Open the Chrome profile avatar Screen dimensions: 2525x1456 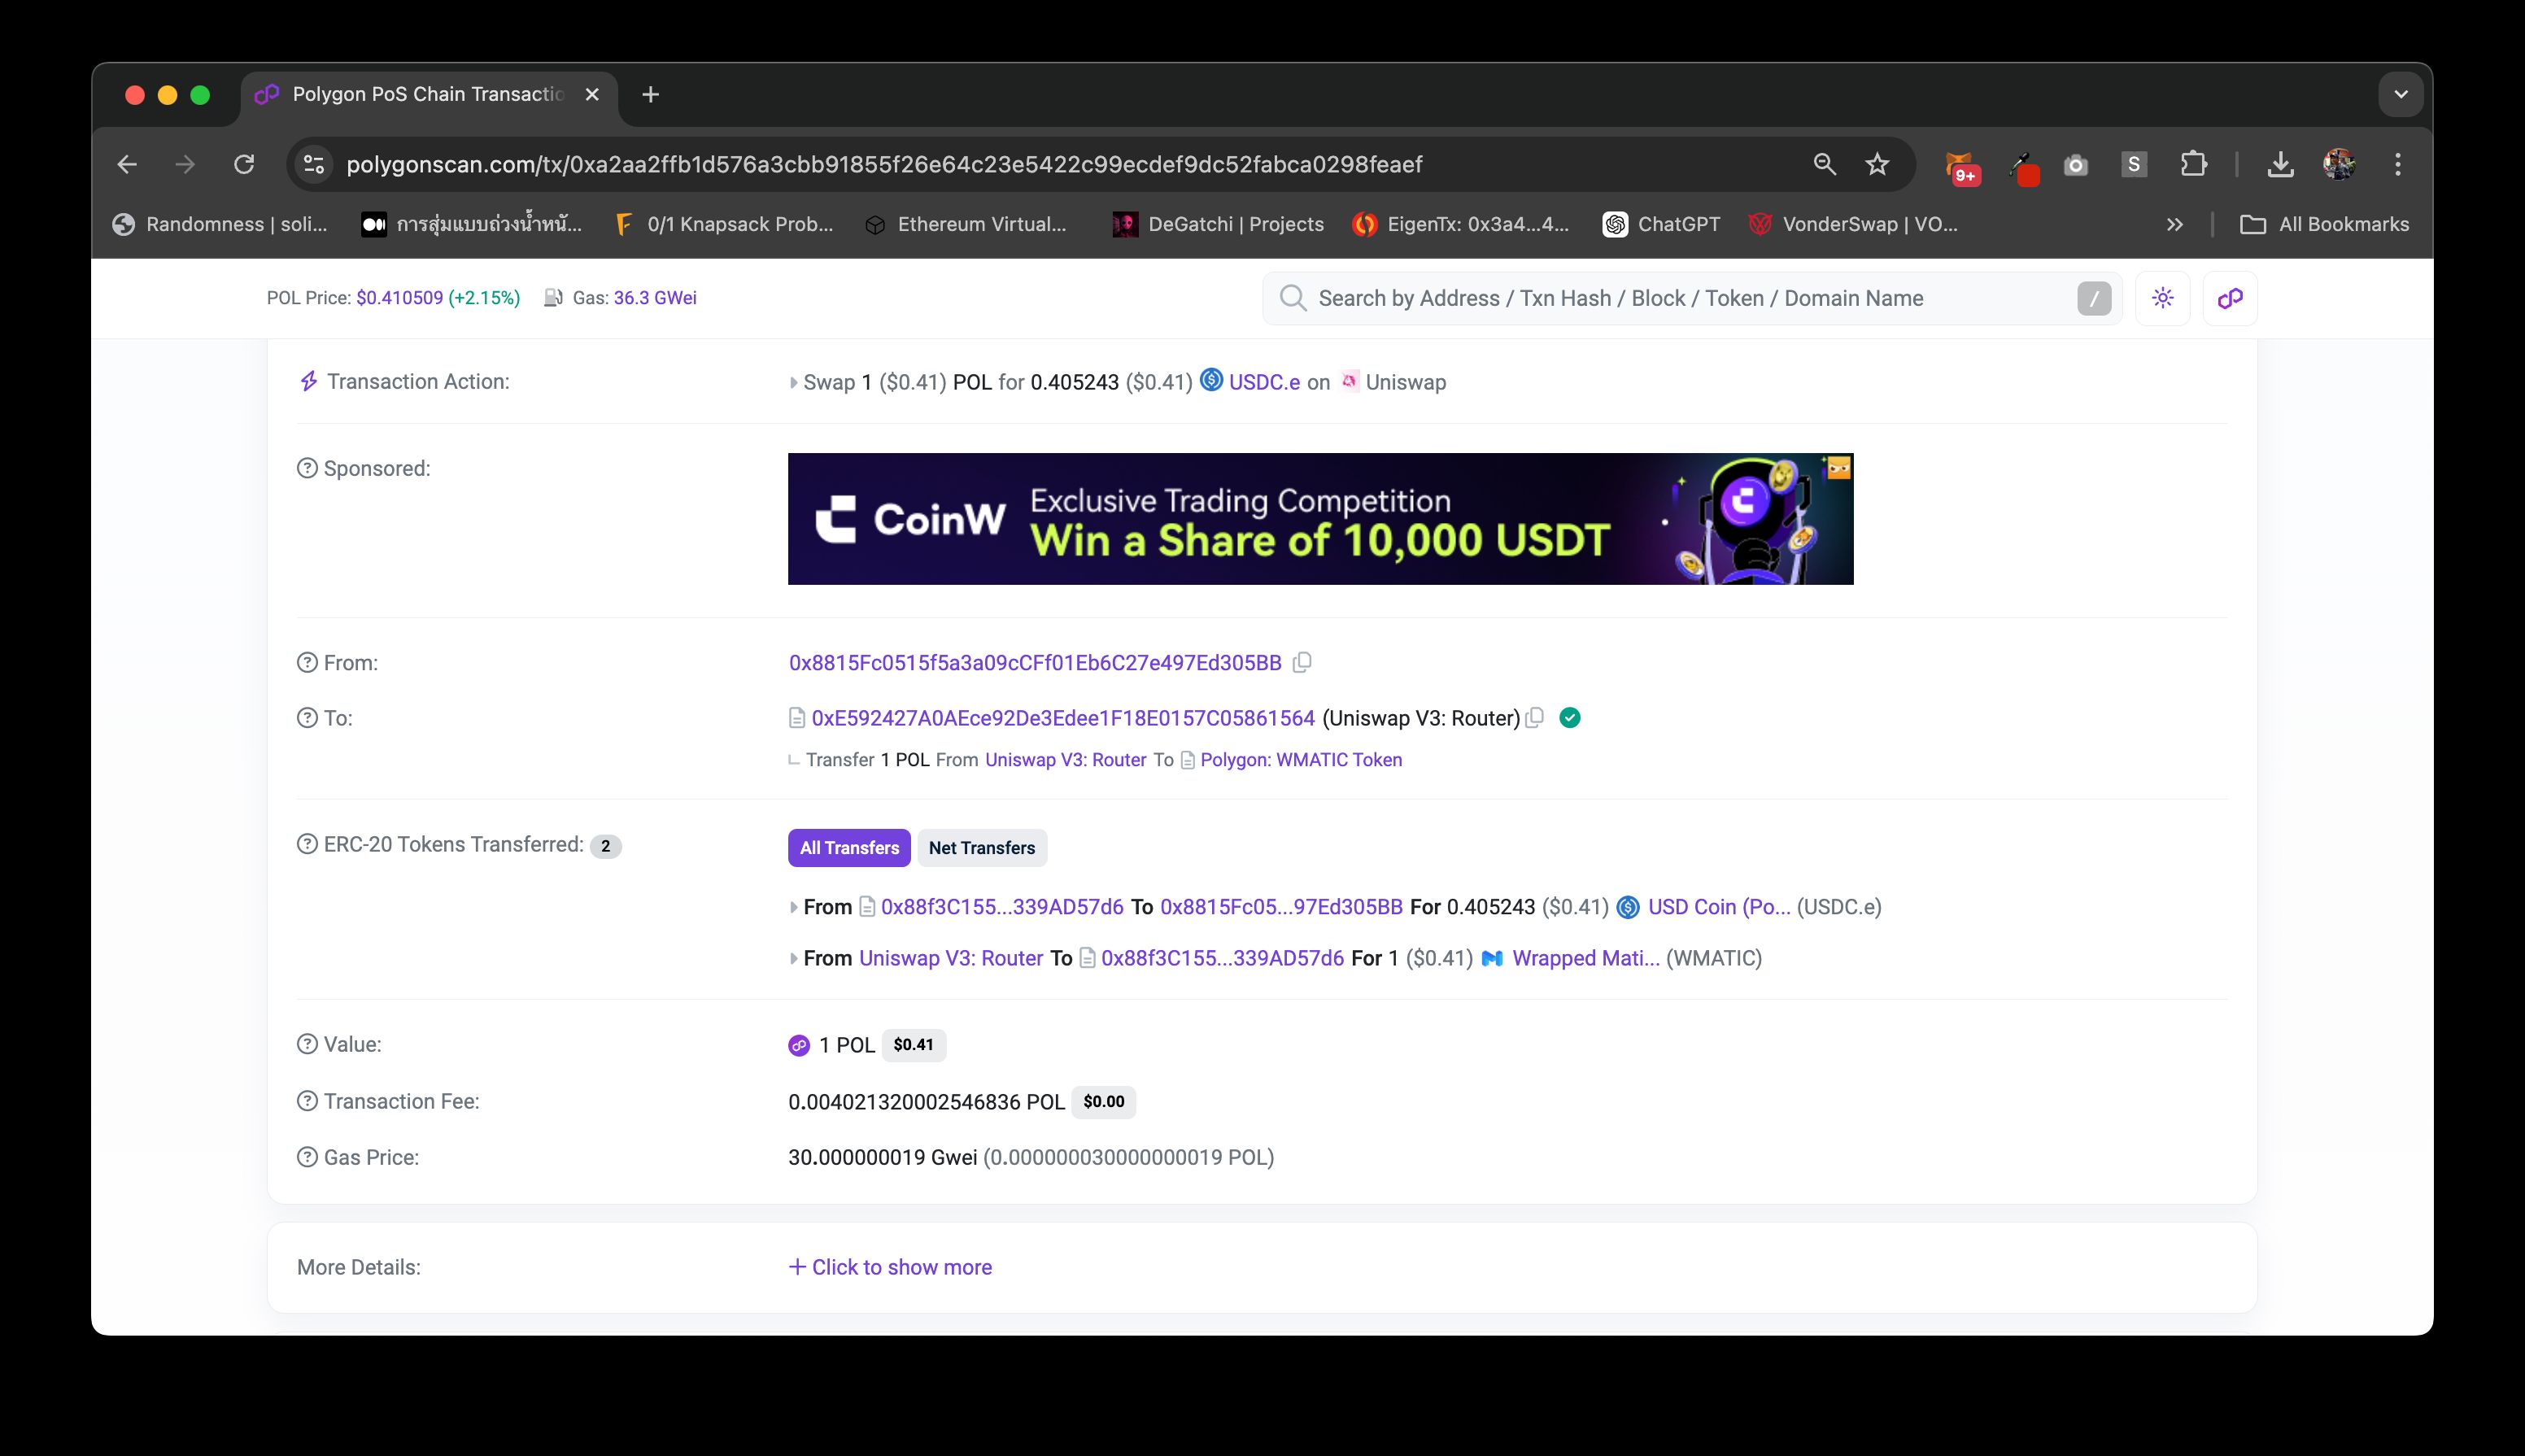point(2339,164)
